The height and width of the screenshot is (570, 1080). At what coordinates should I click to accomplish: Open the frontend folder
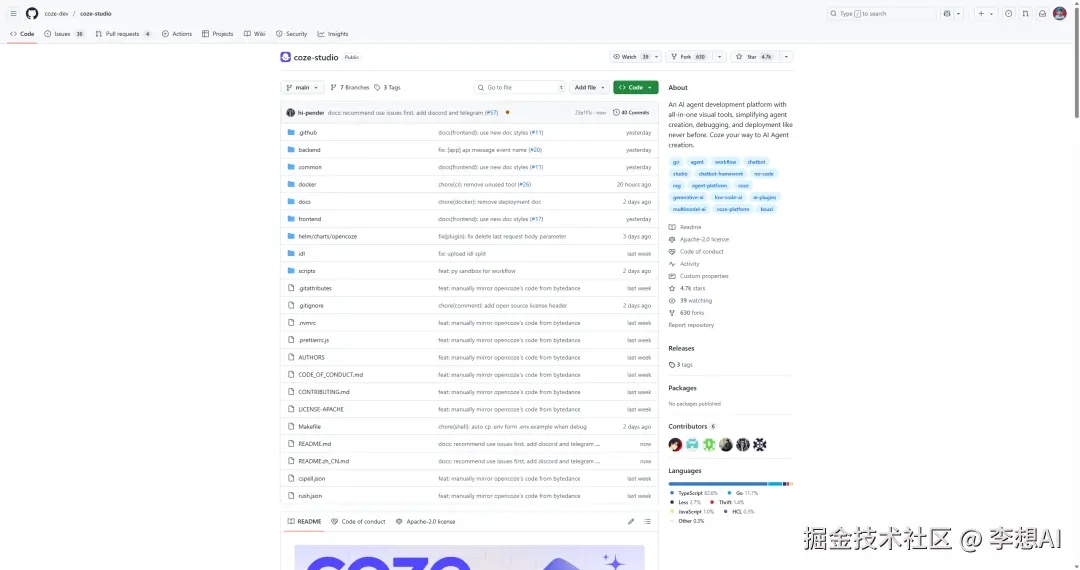pos(309,219)
